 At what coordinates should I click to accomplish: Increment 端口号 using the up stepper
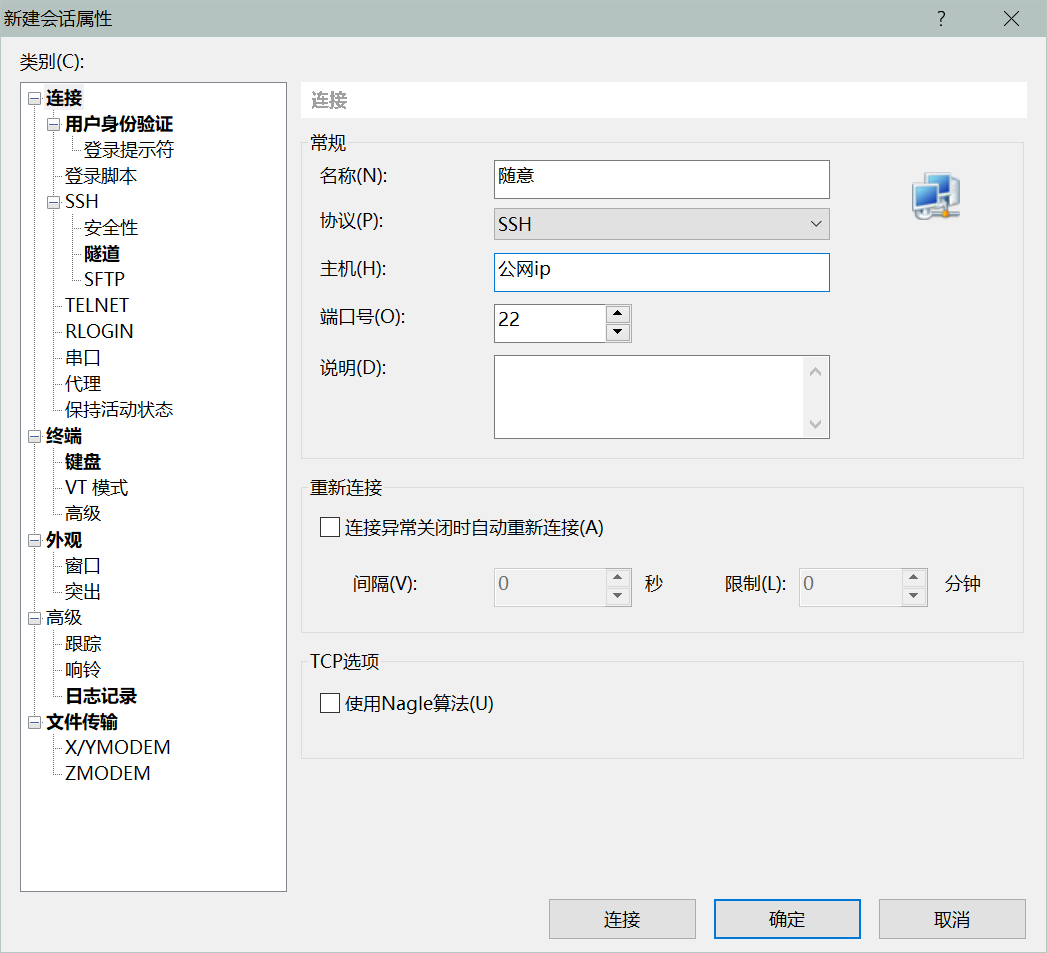[x=617, y=313]
